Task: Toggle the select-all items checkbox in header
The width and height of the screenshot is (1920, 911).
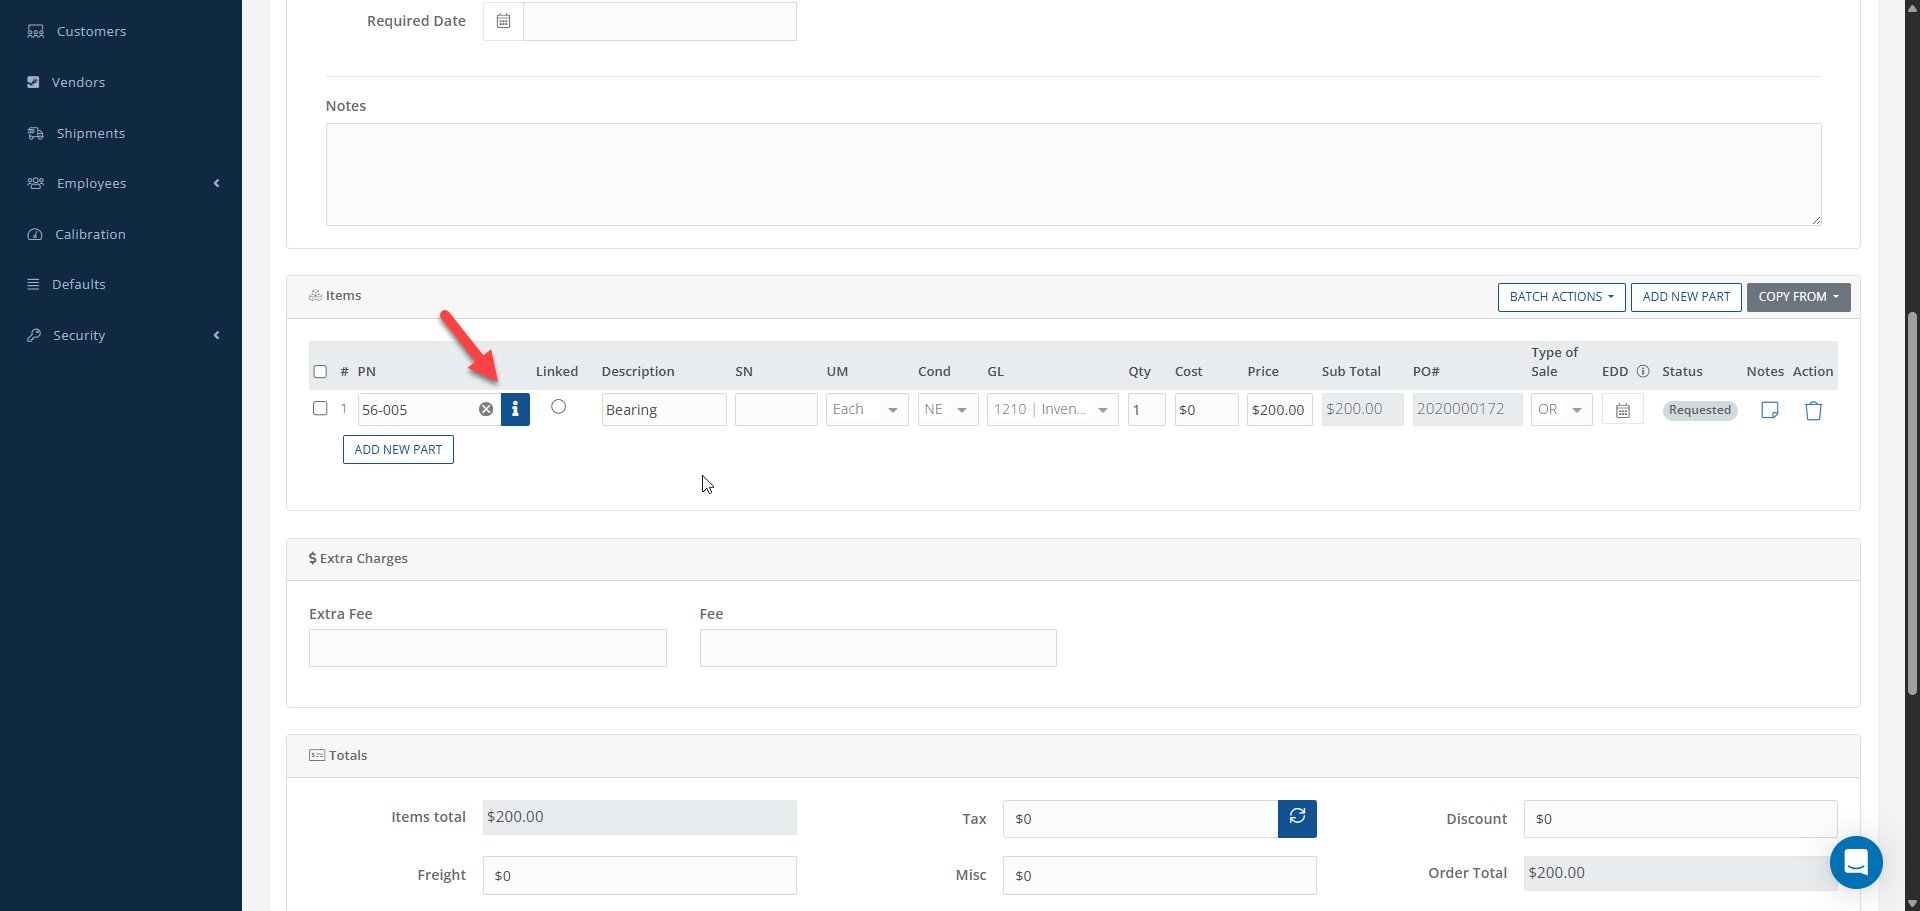Action: click(x=320, y=372)
